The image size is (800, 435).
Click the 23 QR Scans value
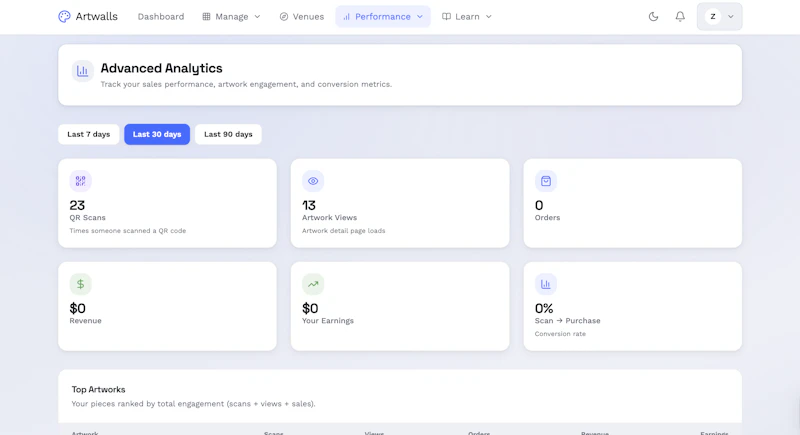pyautogui.click(x=77, y=205)
